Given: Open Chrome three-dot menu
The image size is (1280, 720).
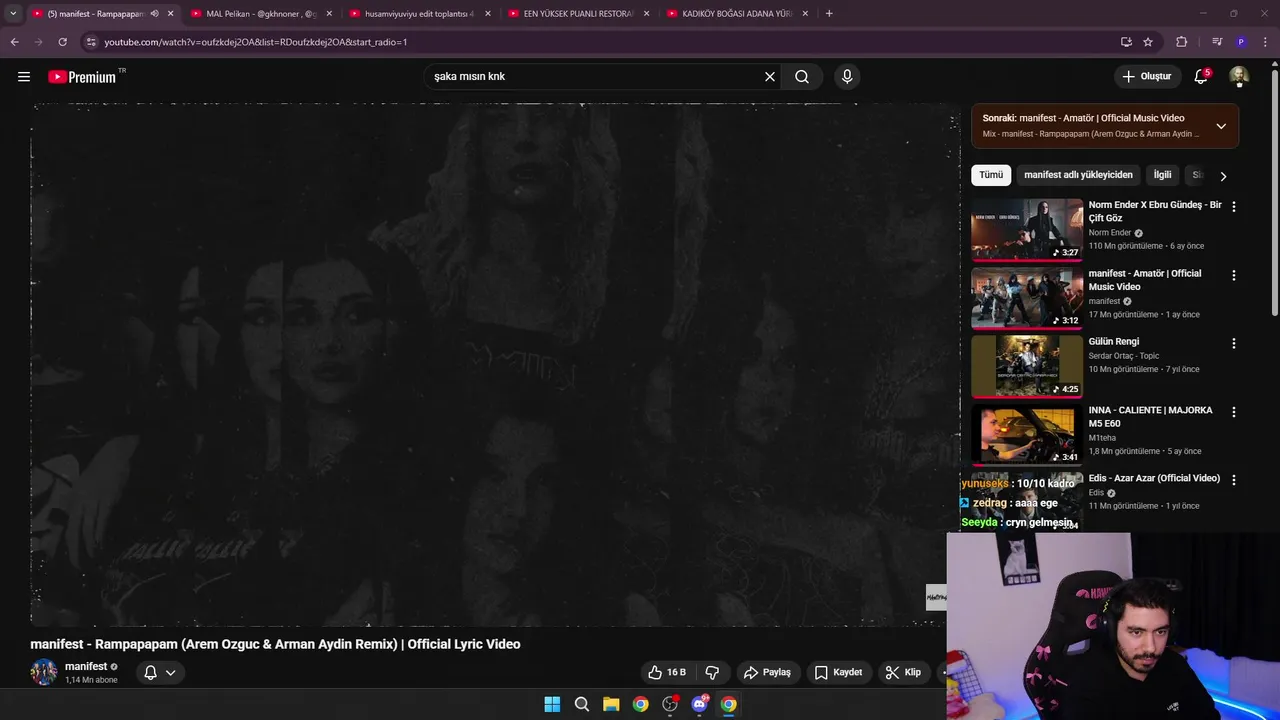Looking at the screenshot, I should click(1265, 42).
